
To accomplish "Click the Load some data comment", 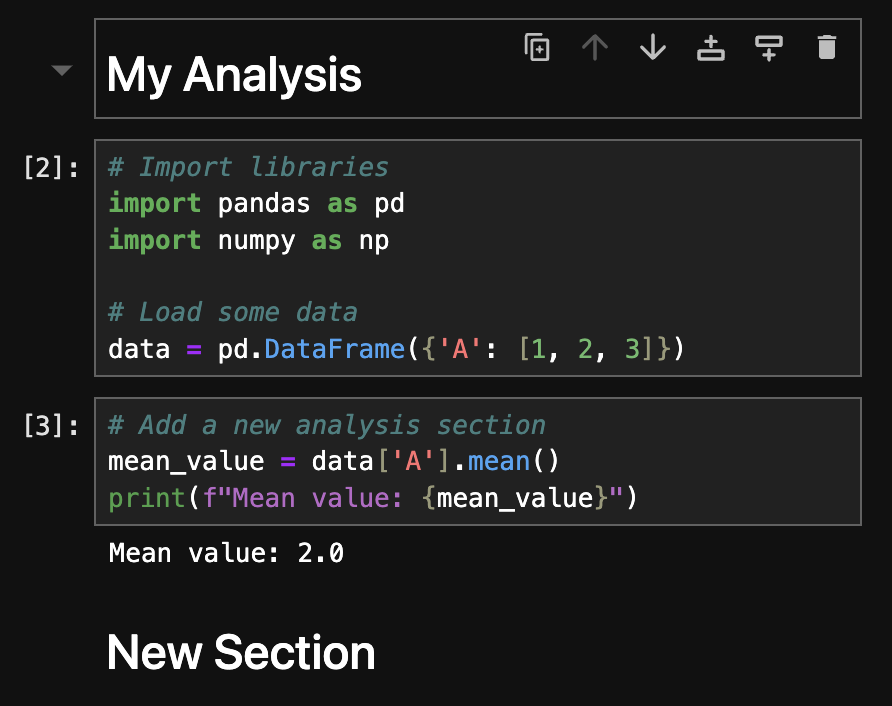I will point(233,312).
